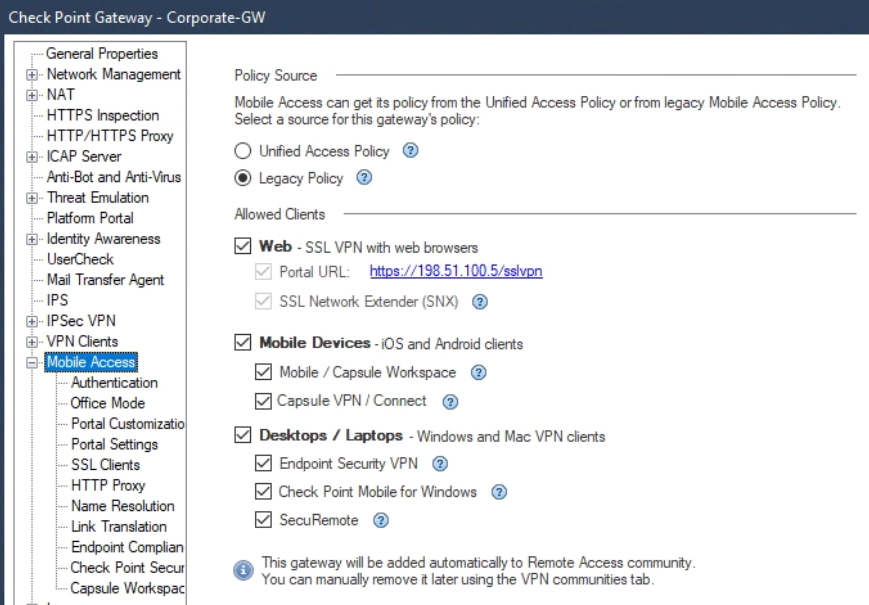Open Name Resolution settings
The width and height of the screenshot is (869, 605).
pos(122,506)
